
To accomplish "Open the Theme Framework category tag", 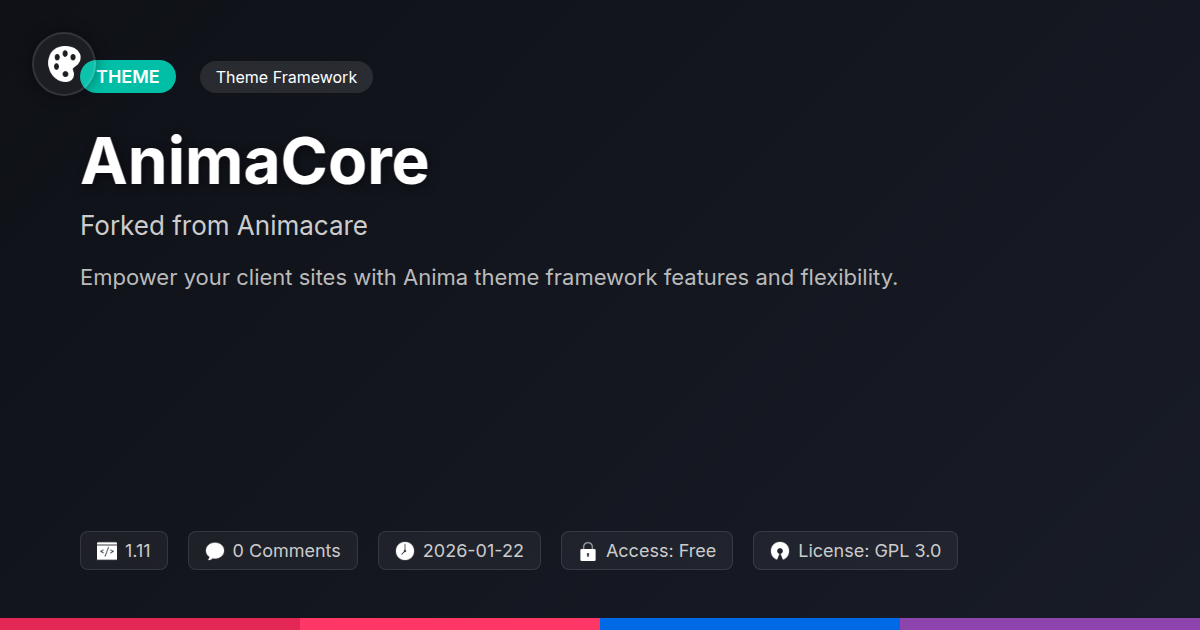I will (x=286, y=77).
